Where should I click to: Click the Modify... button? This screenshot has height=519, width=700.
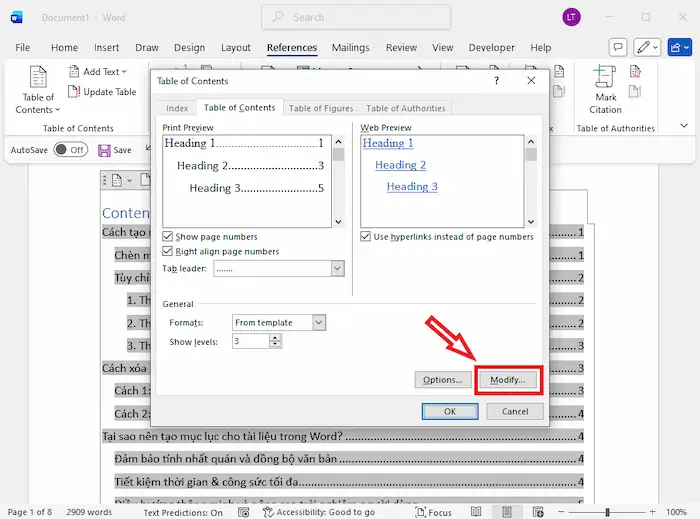tap(508, 380)
